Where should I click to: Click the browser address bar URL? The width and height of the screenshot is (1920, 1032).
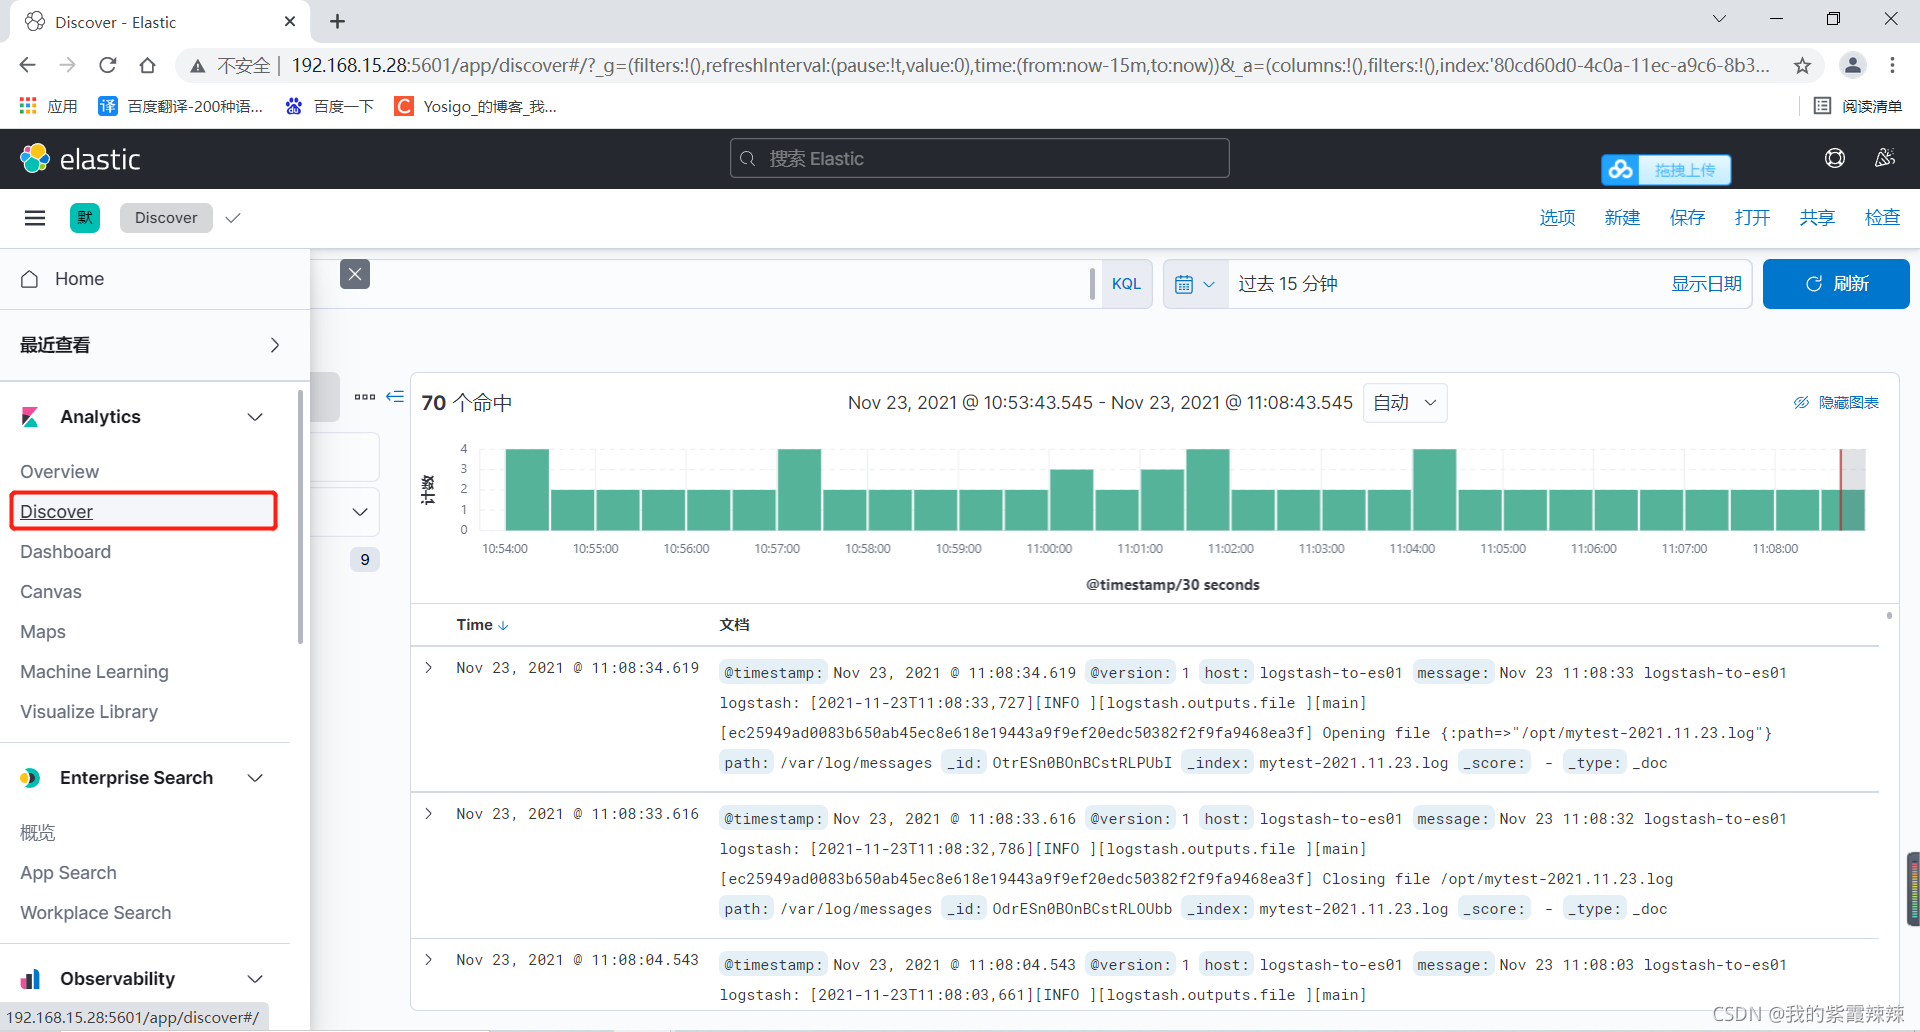tap(1030, 65)
